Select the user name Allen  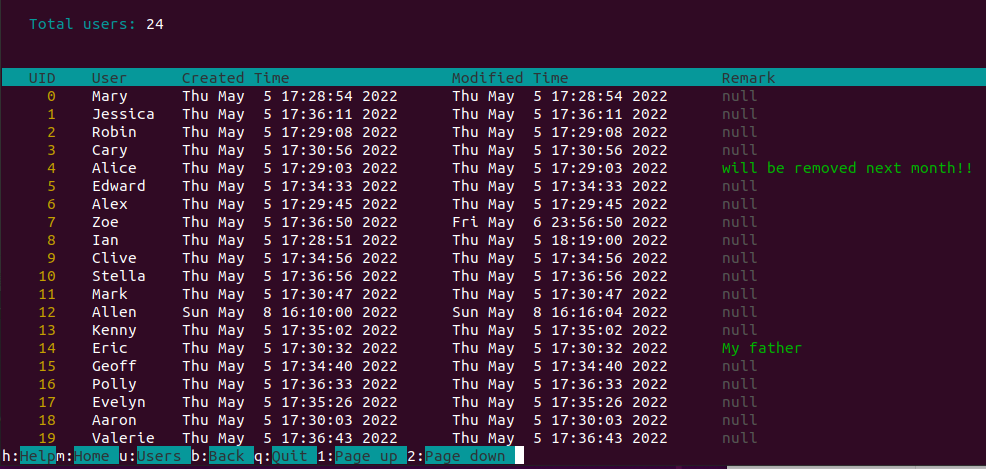click(x=114, y=312)
